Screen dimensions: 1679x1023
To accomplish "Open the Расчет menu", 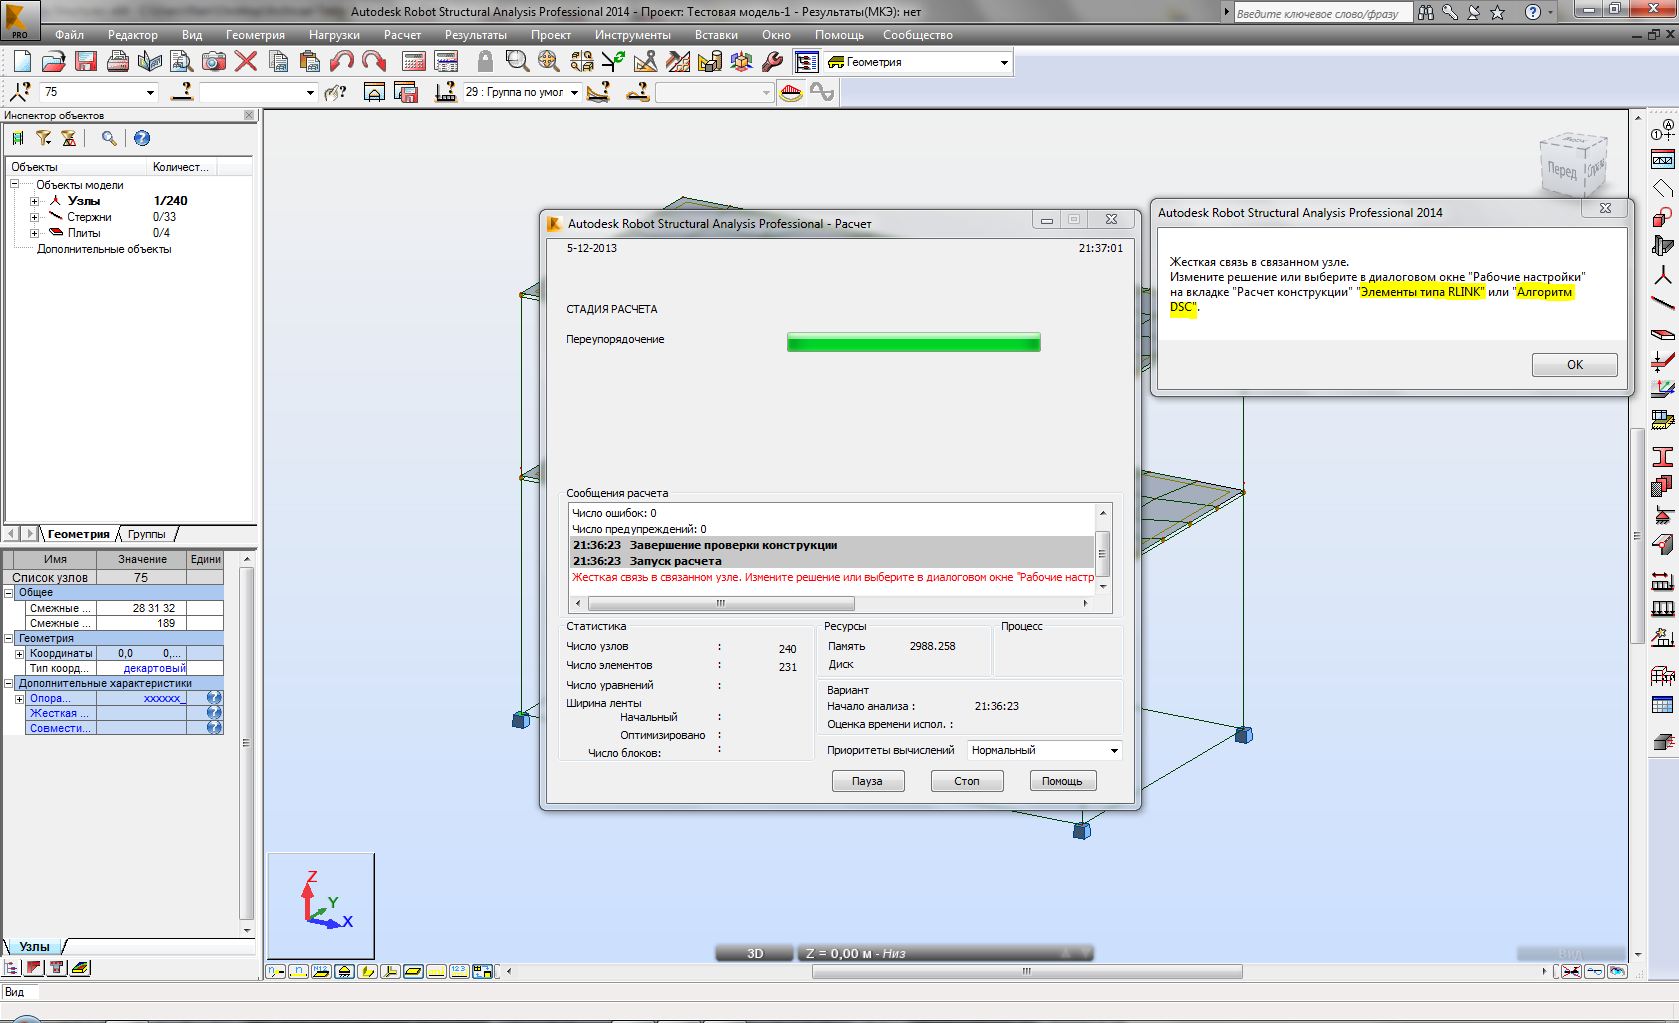I will pyautogui.click(x=402, y=35).
